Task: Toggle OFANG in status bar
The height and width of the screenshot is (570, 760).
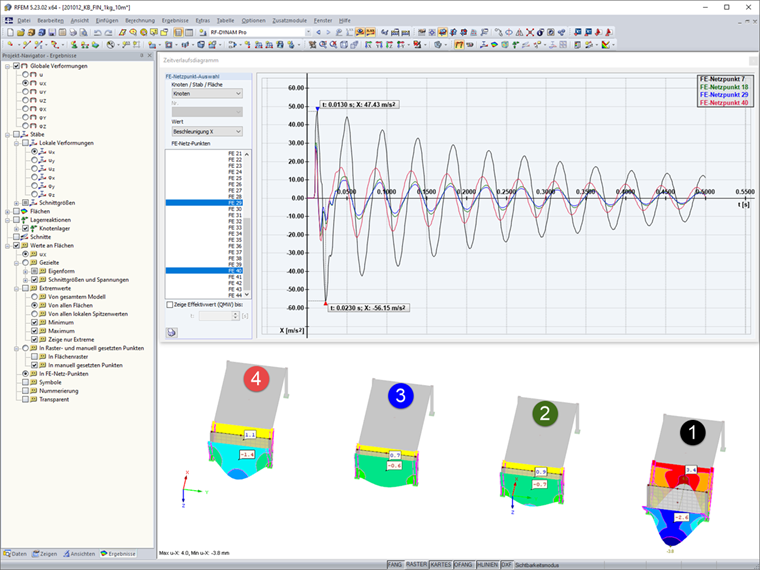Action: point(463,565)
